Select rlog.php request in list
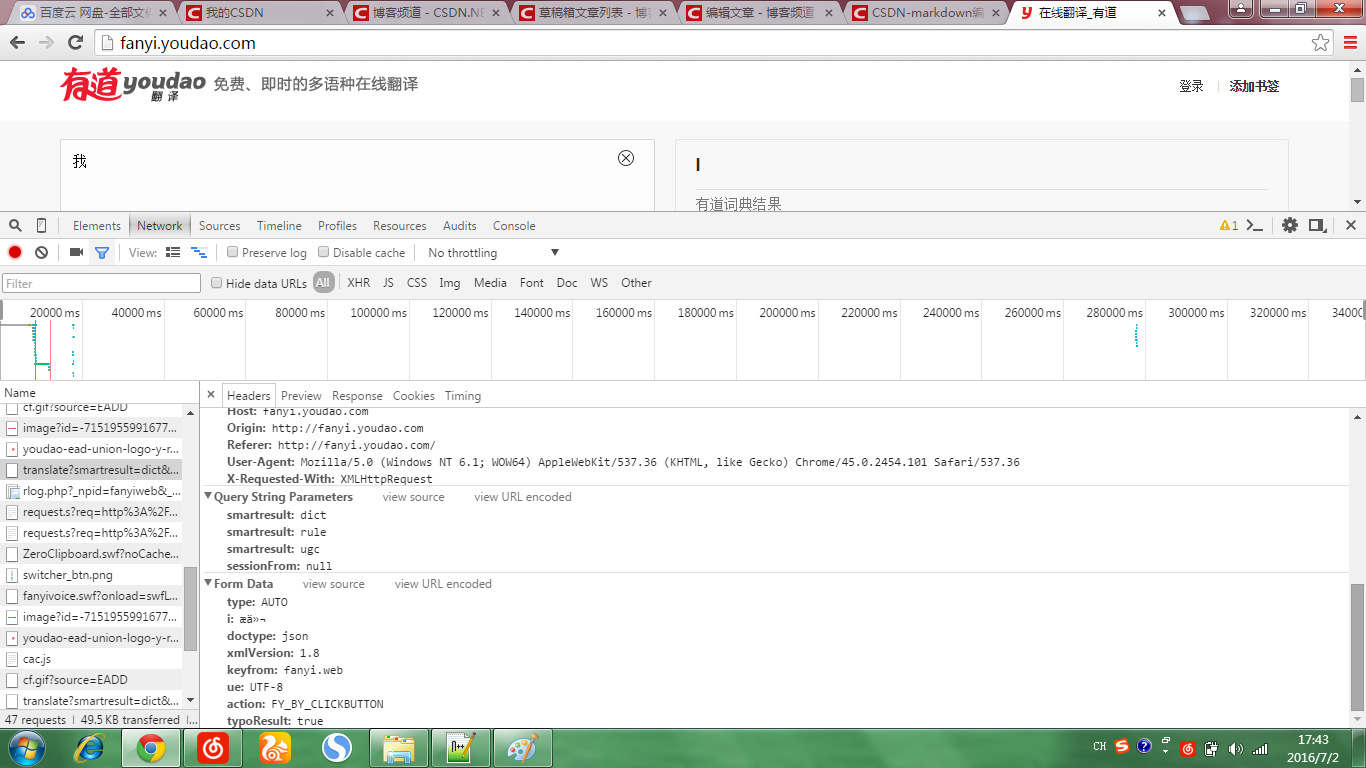This screenshot has height=768, width=1366. (x=91, y=491)
